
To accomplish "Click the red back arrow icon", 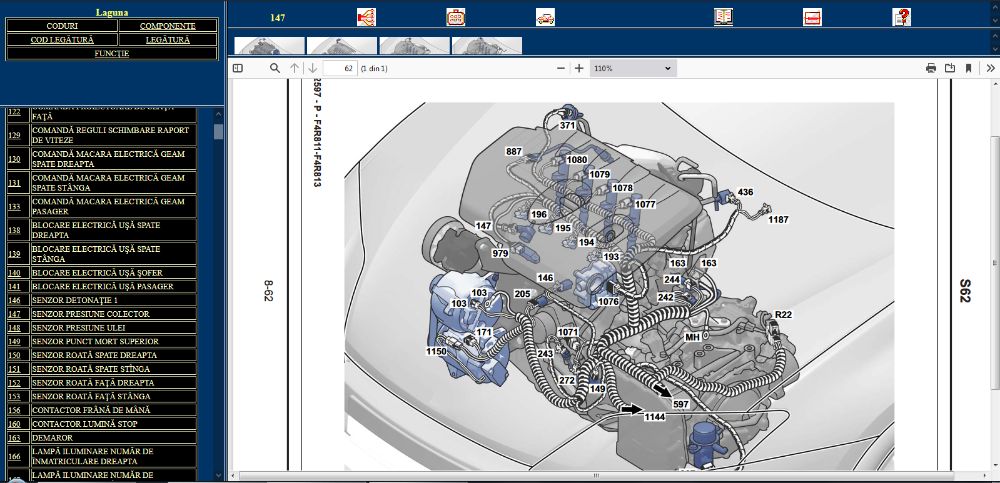I will [812, 17].
